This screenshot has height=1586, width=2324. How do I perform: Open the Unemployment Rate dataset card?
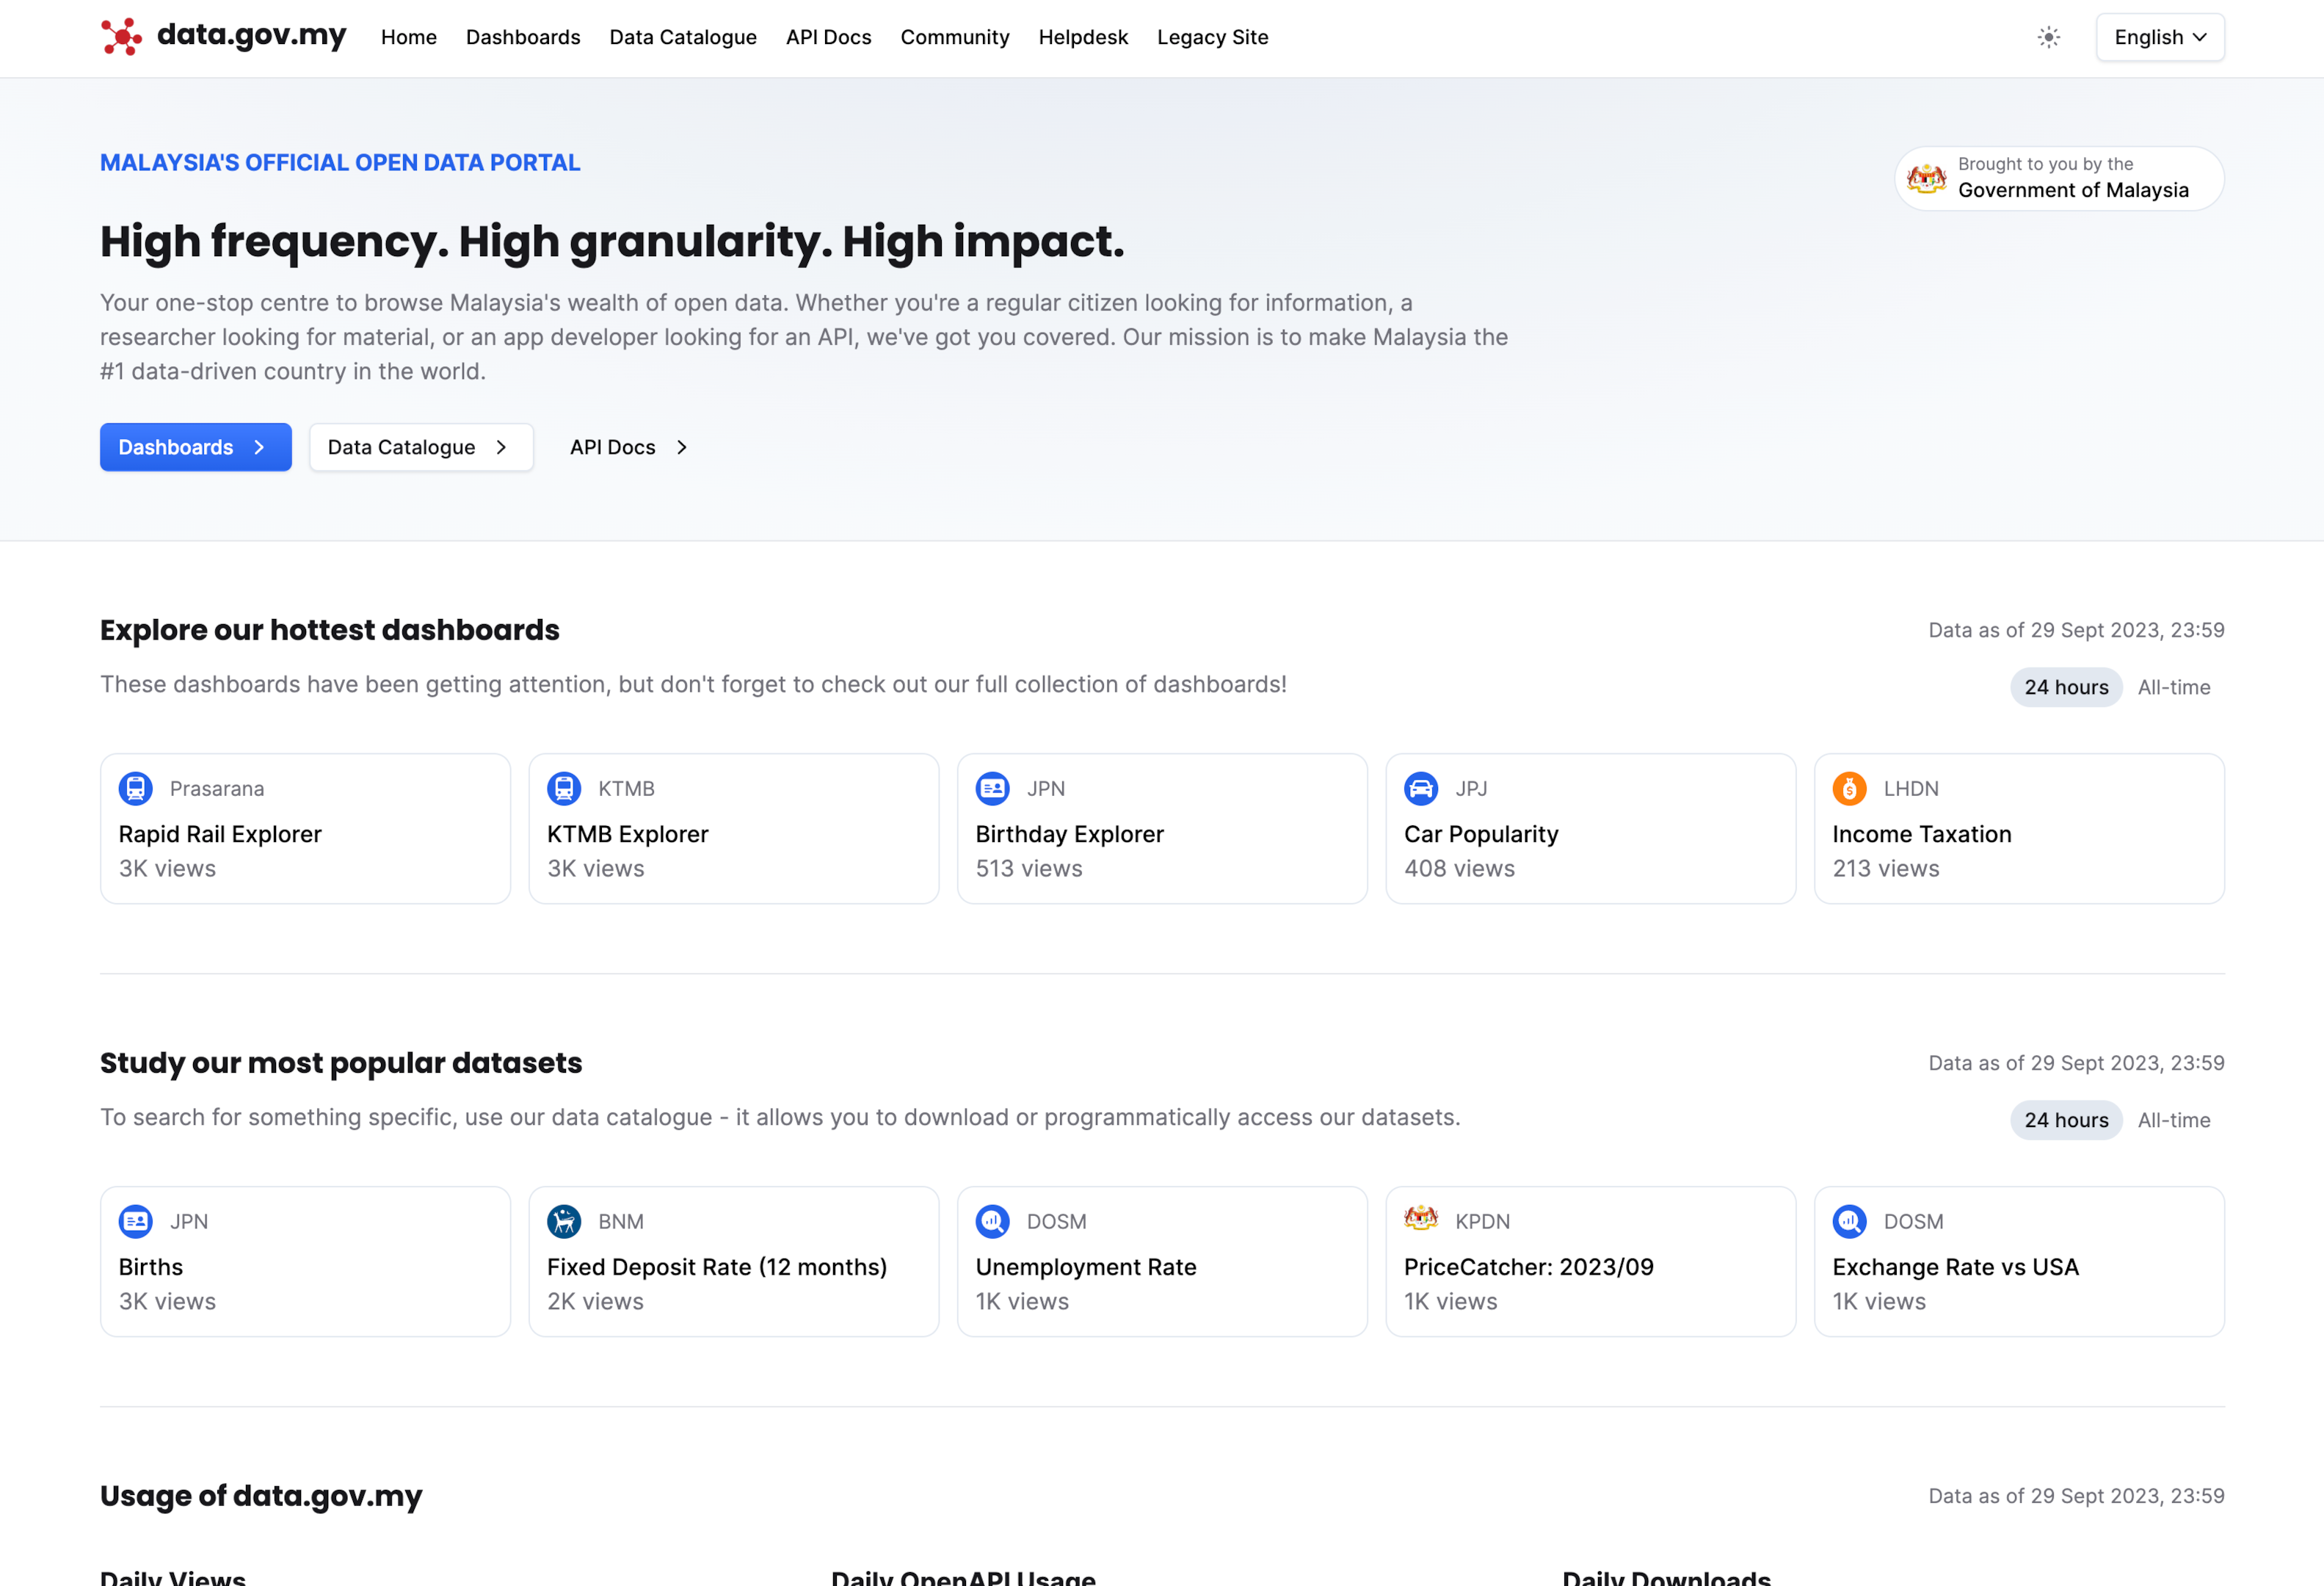coord(1162,1261)
